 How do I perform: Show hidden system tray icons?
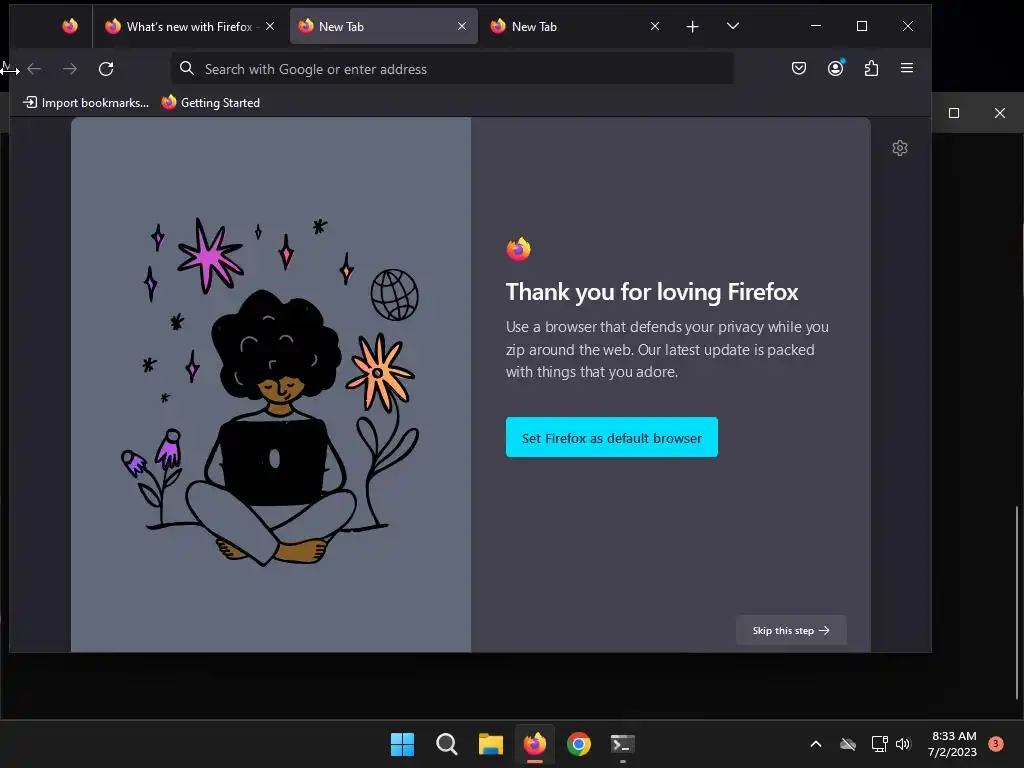(816, 744)
